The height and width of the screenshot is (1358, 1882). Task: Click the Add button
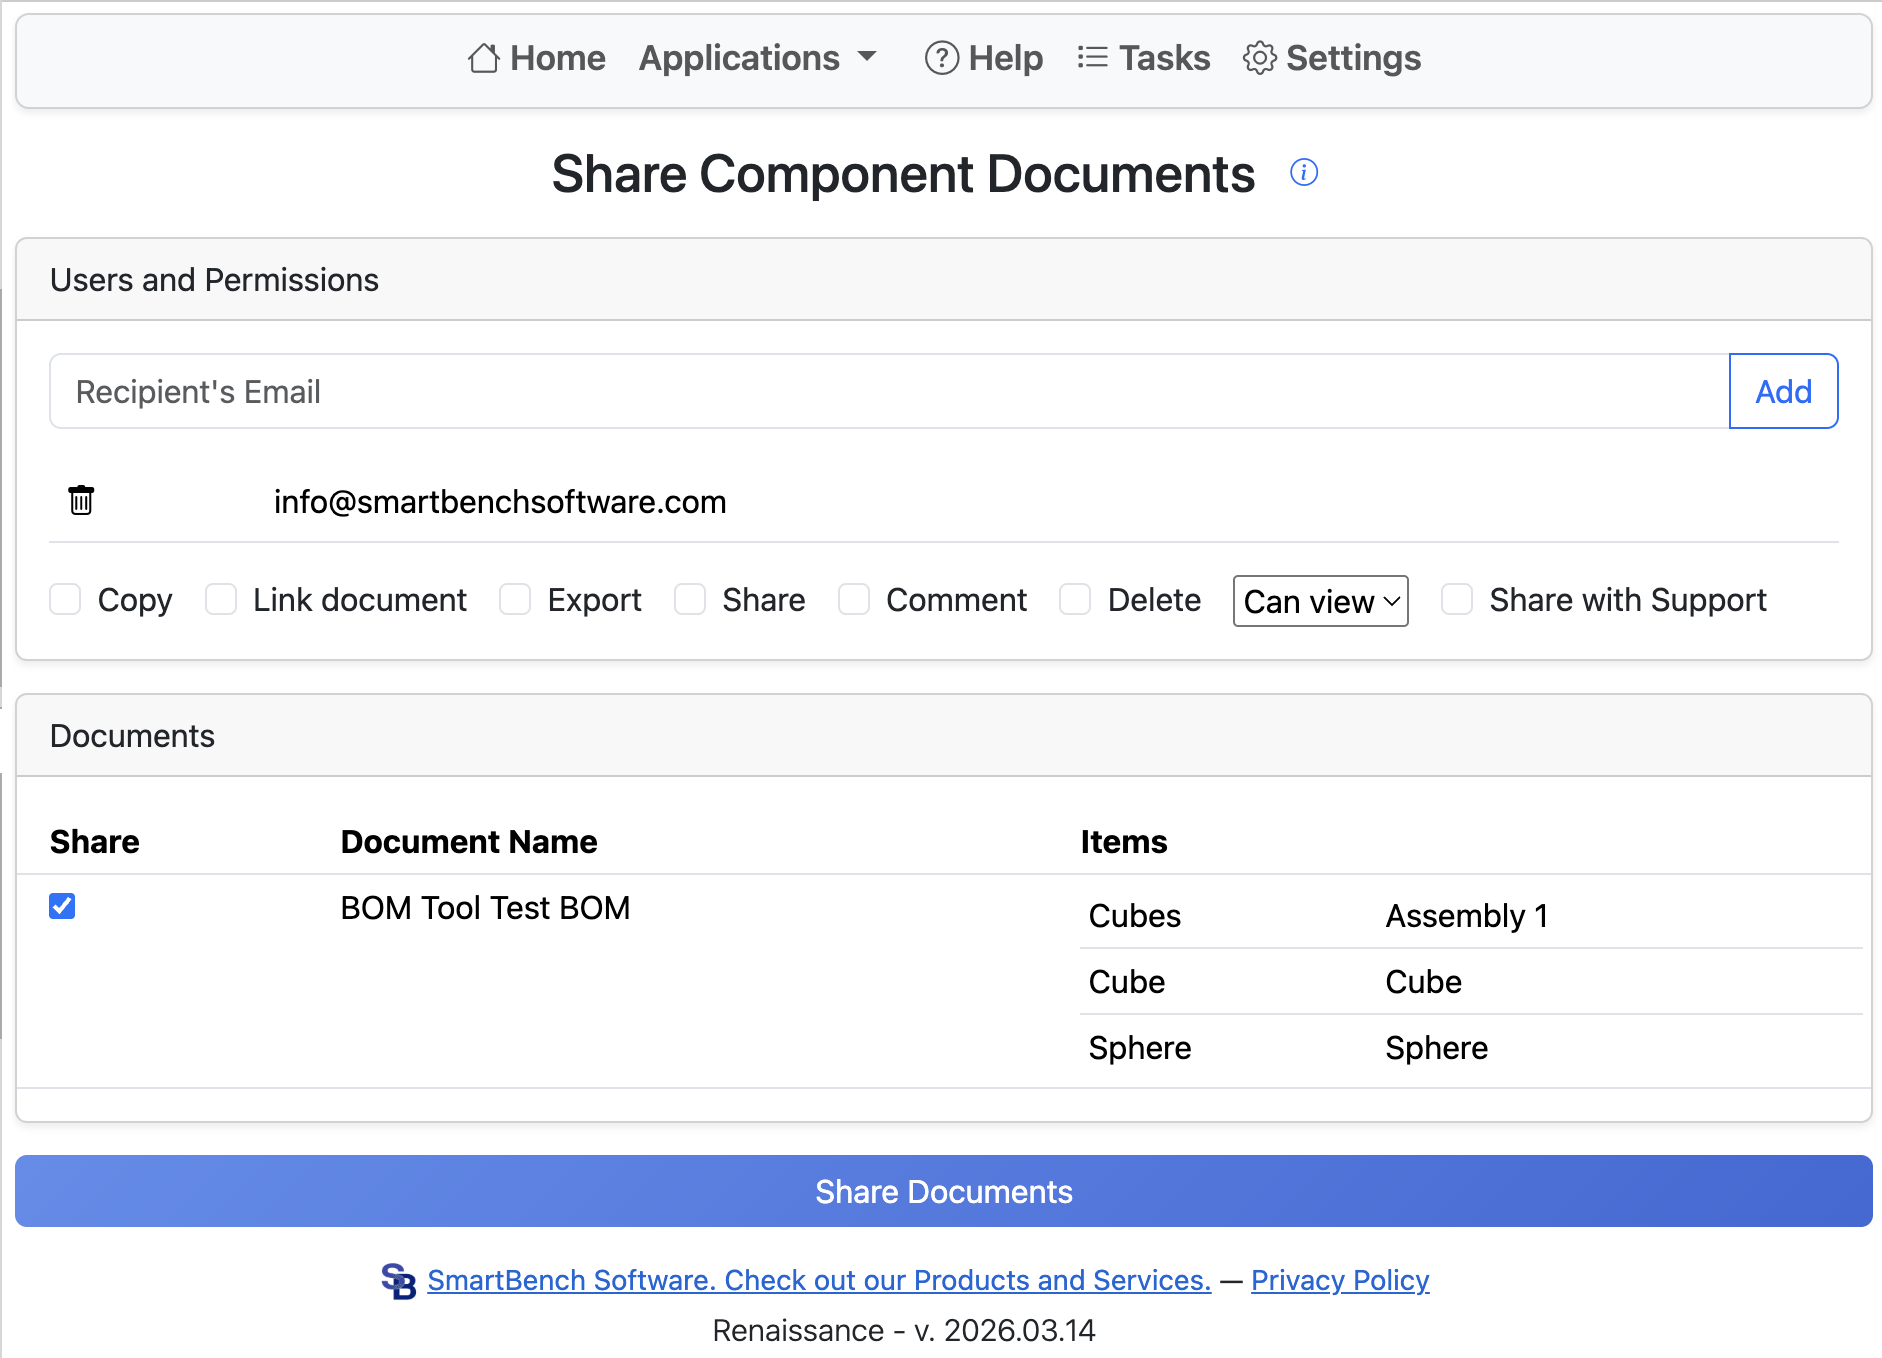tap(1783, 391)
